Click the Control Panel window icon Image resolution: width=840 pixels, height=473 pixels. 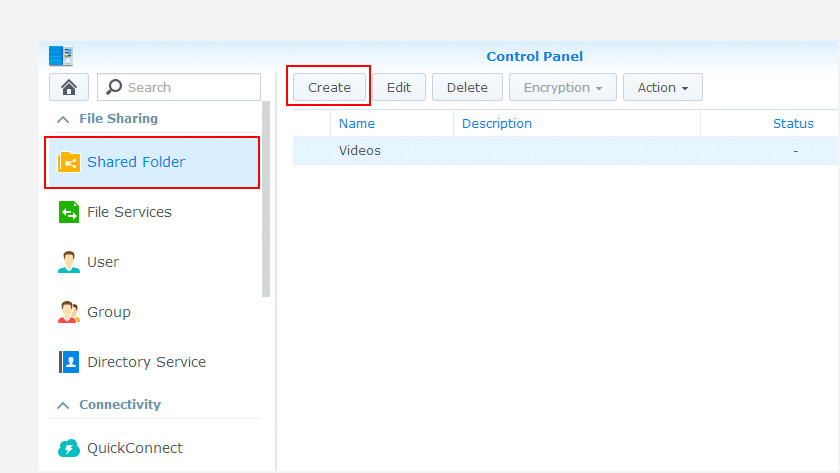click(61, 56)
